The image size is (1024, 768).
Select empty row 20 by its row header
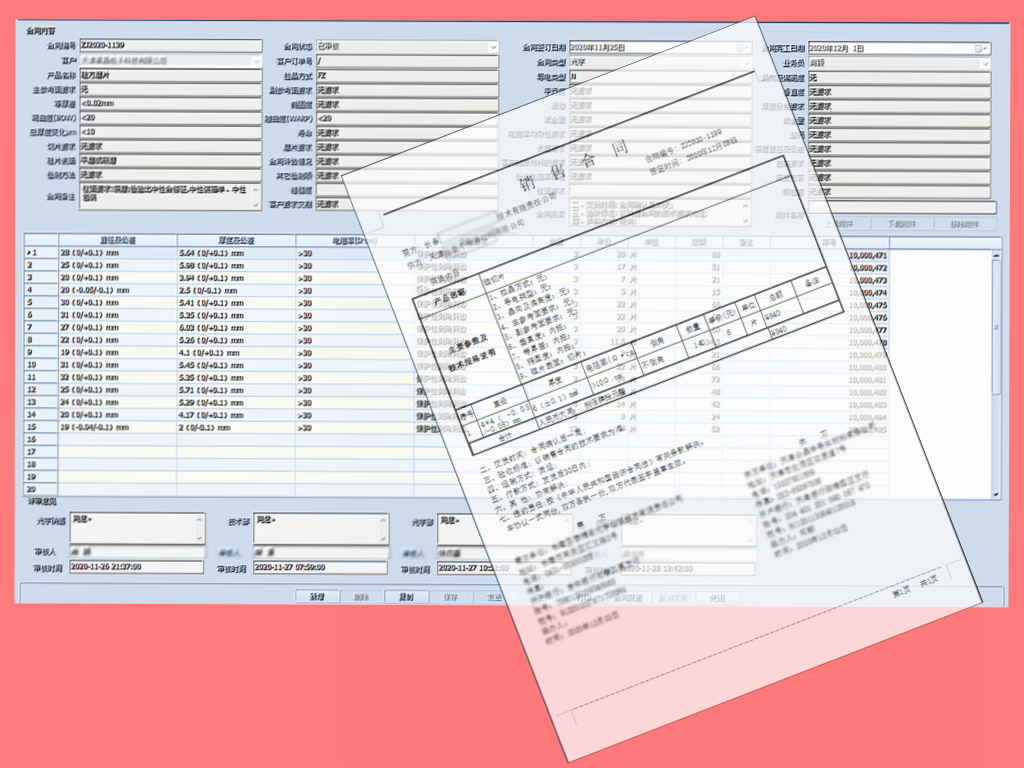[x=41, y=489]
